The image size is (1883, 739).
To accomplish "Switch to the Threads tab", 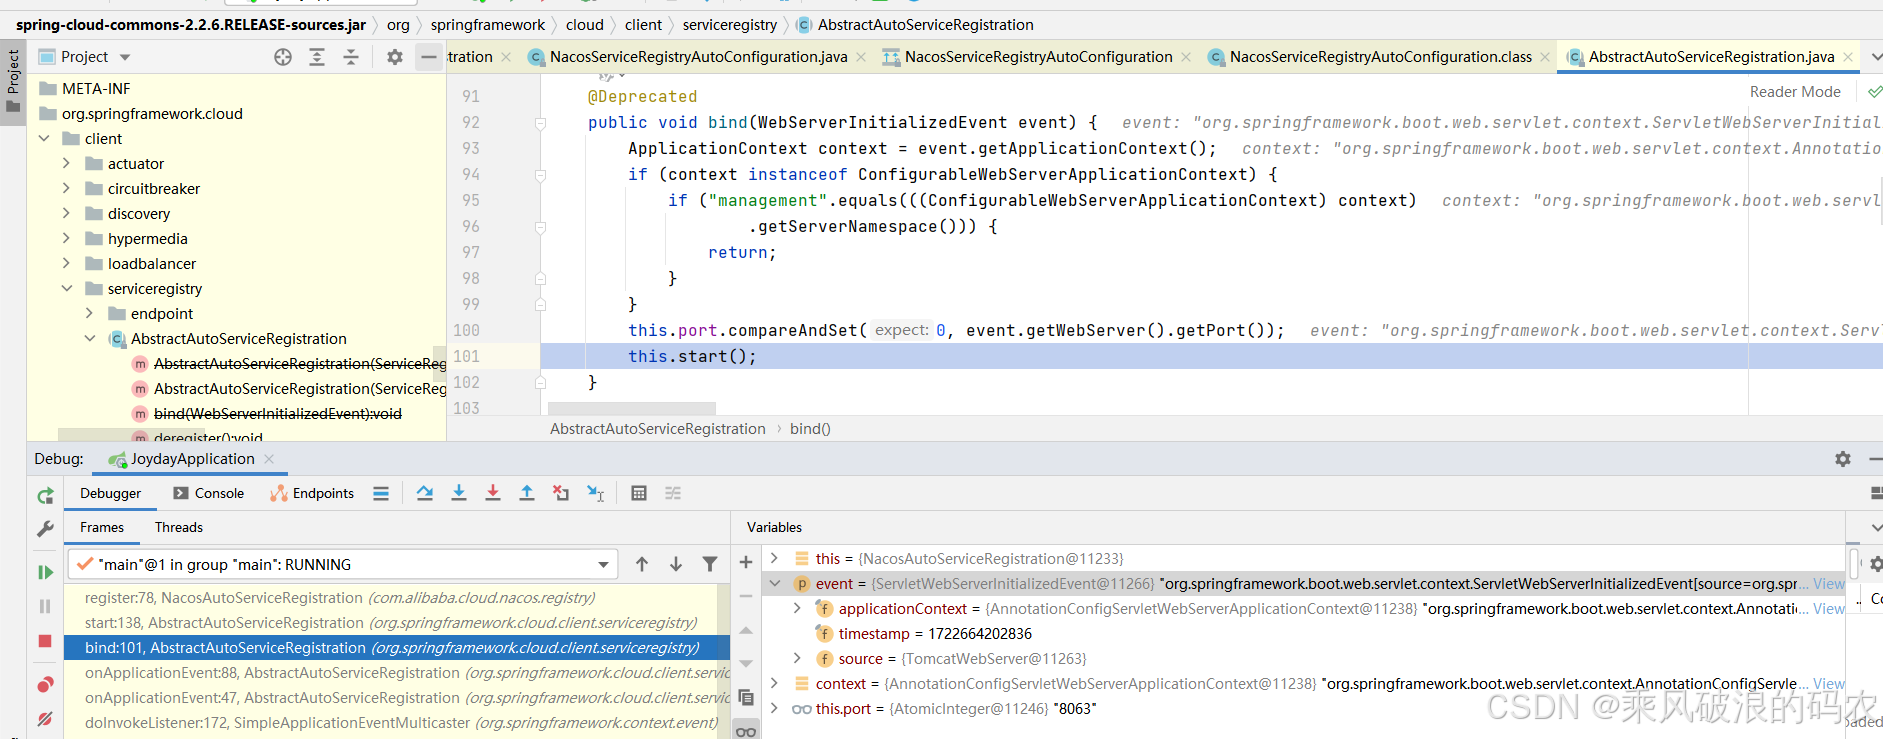I will 178,527.
